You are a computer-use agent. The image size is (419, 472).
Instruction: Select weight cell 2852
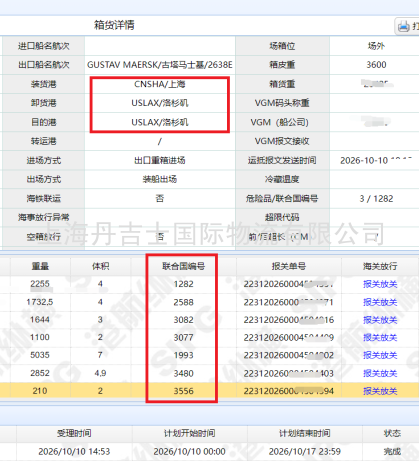40,373
